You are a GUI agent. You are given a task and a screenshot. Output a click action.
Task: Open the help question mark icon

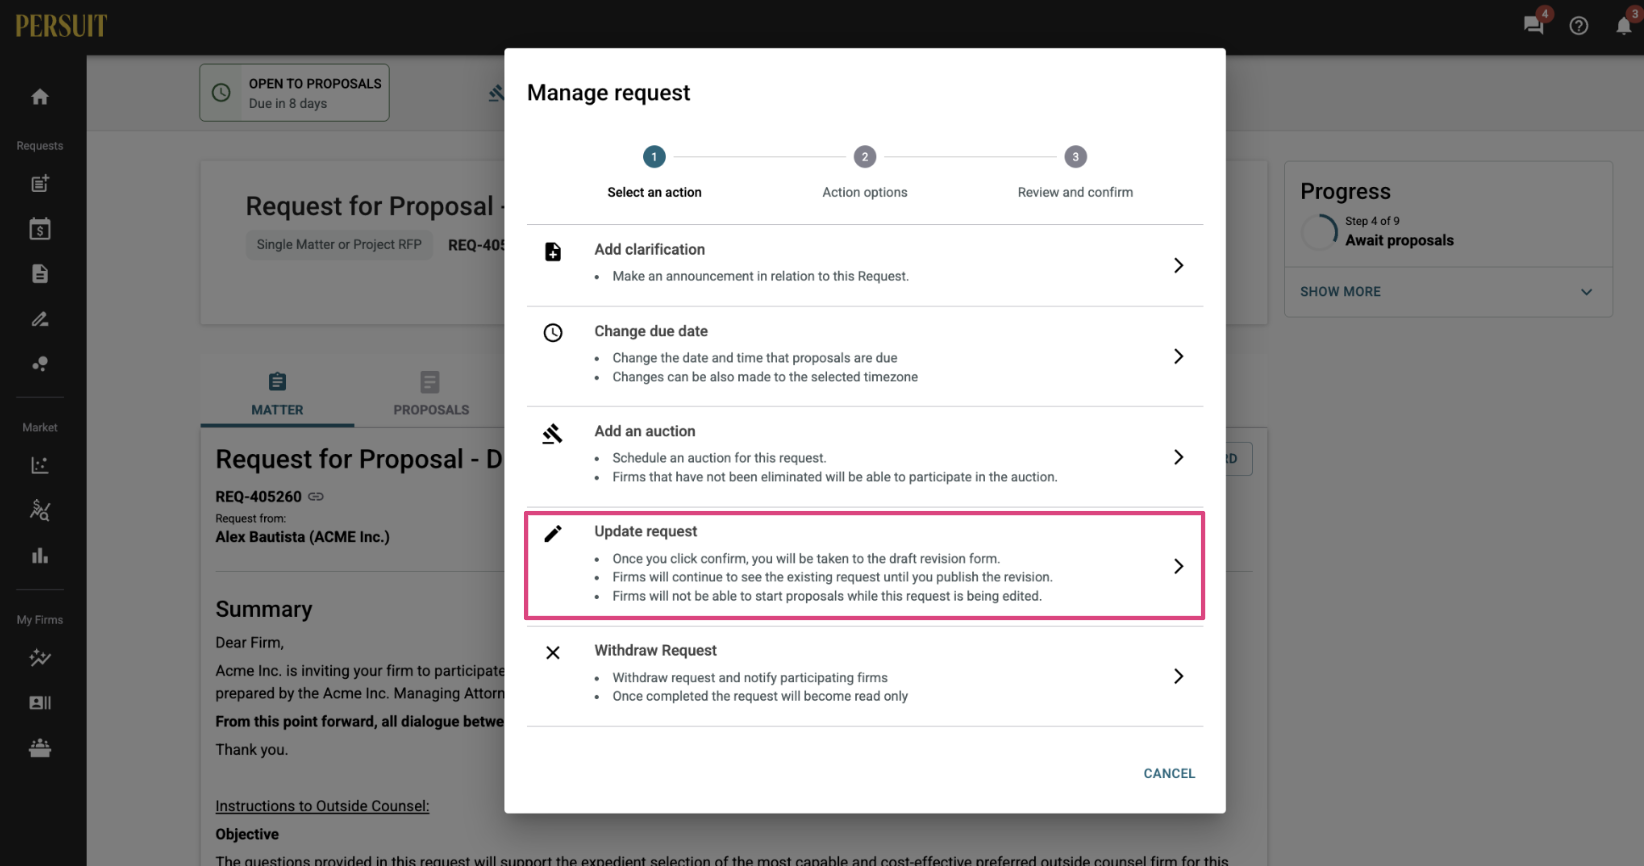(x=1579, y=26)
